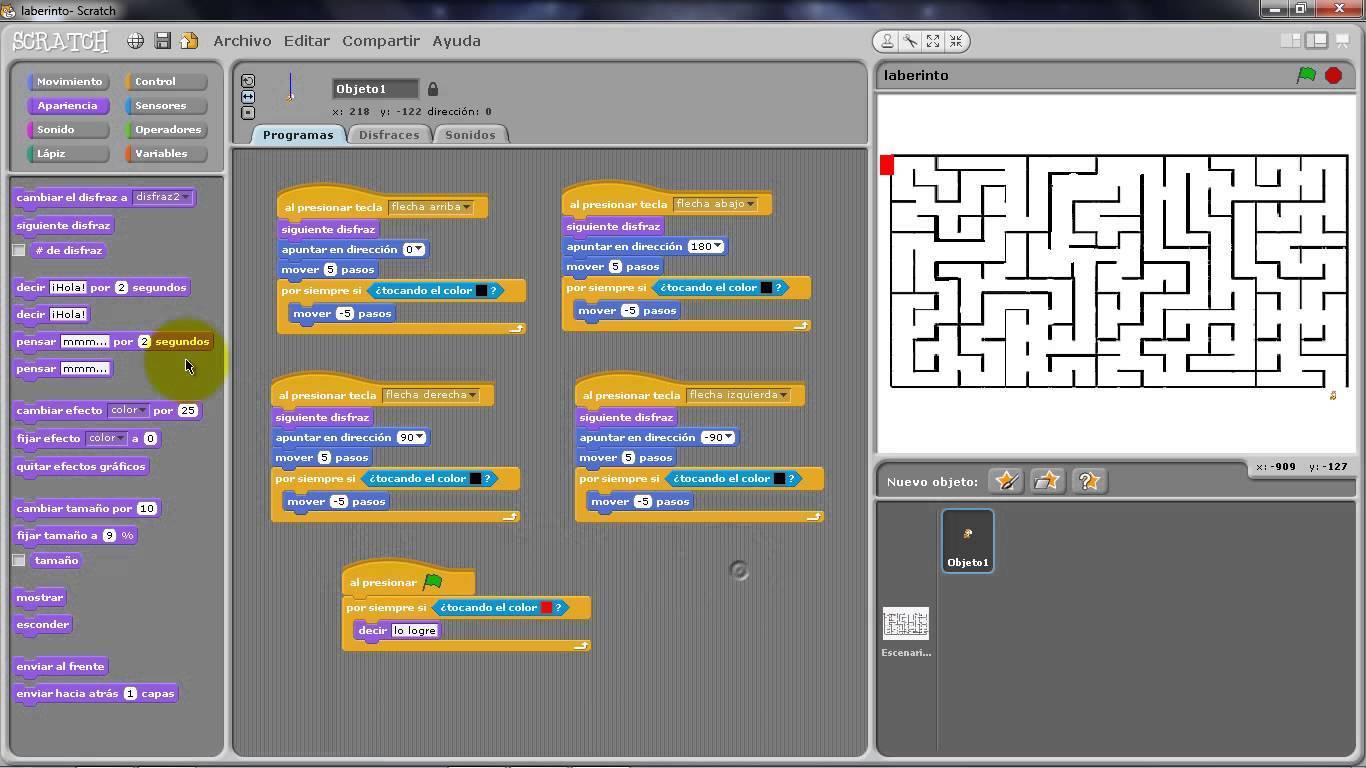Click the save project floppy icon
Image resolution: width=1366 pixels, height=768 pixels.
coord(162,41)
